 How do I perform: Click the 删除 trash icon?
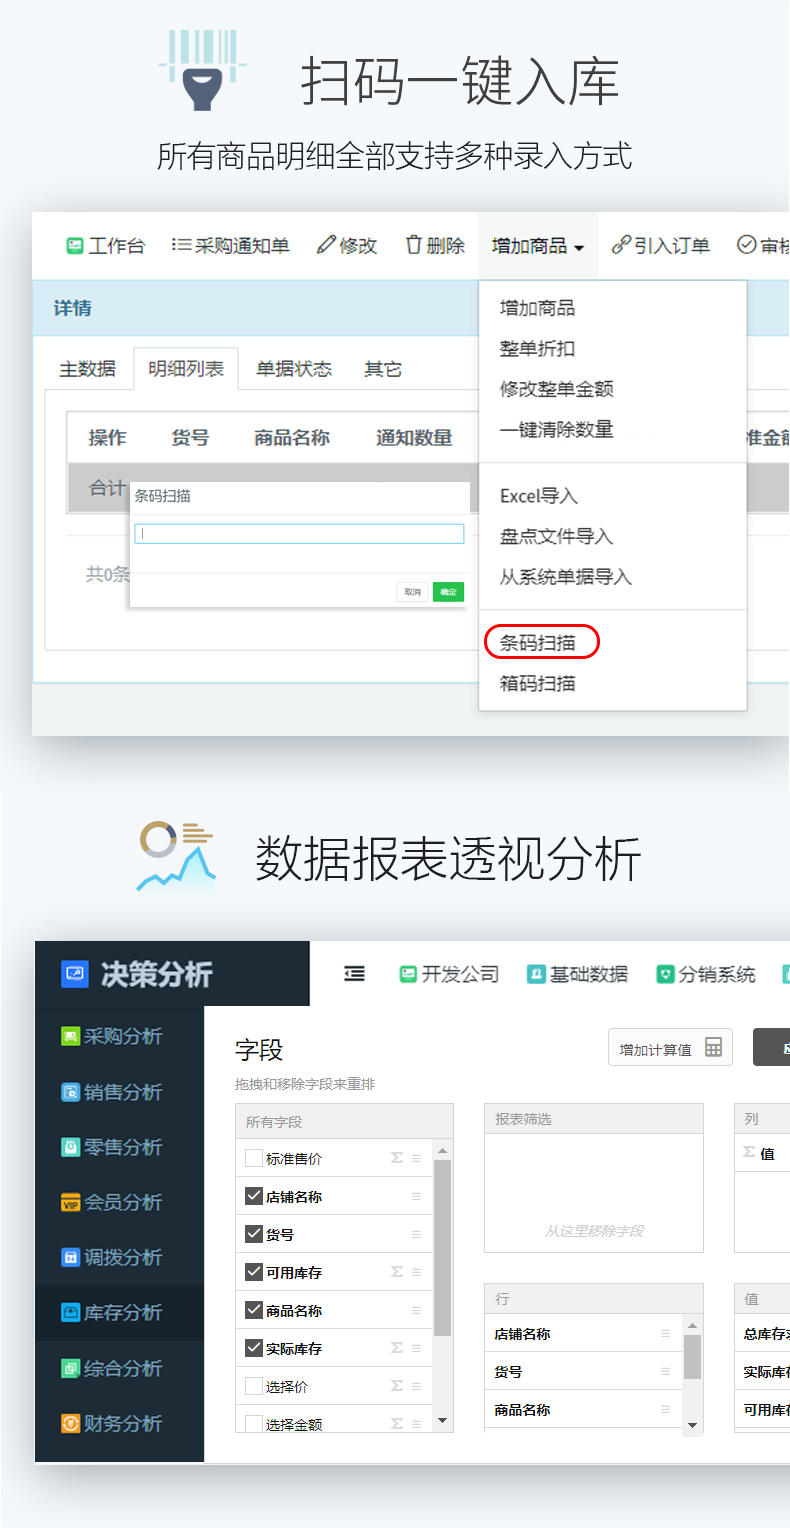coord(413,245)
